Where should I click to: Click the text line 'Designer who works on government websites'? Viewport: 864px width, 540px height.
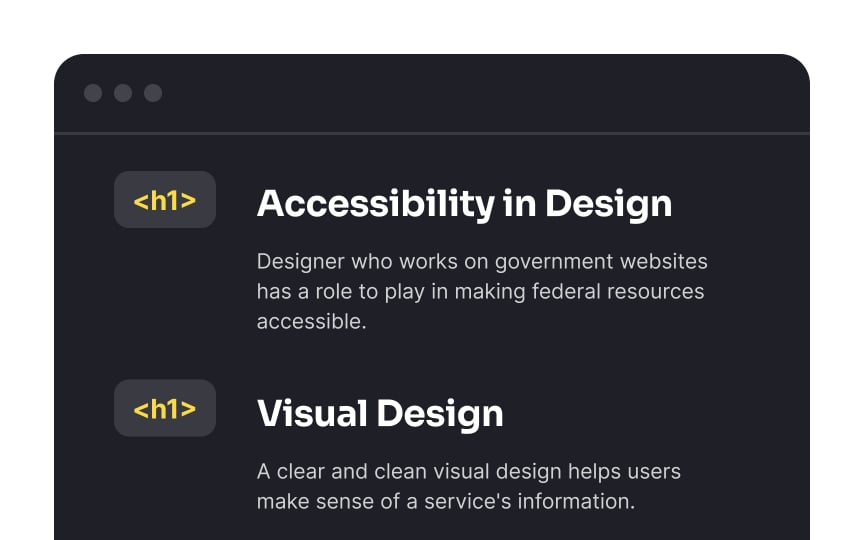(482, 262)
